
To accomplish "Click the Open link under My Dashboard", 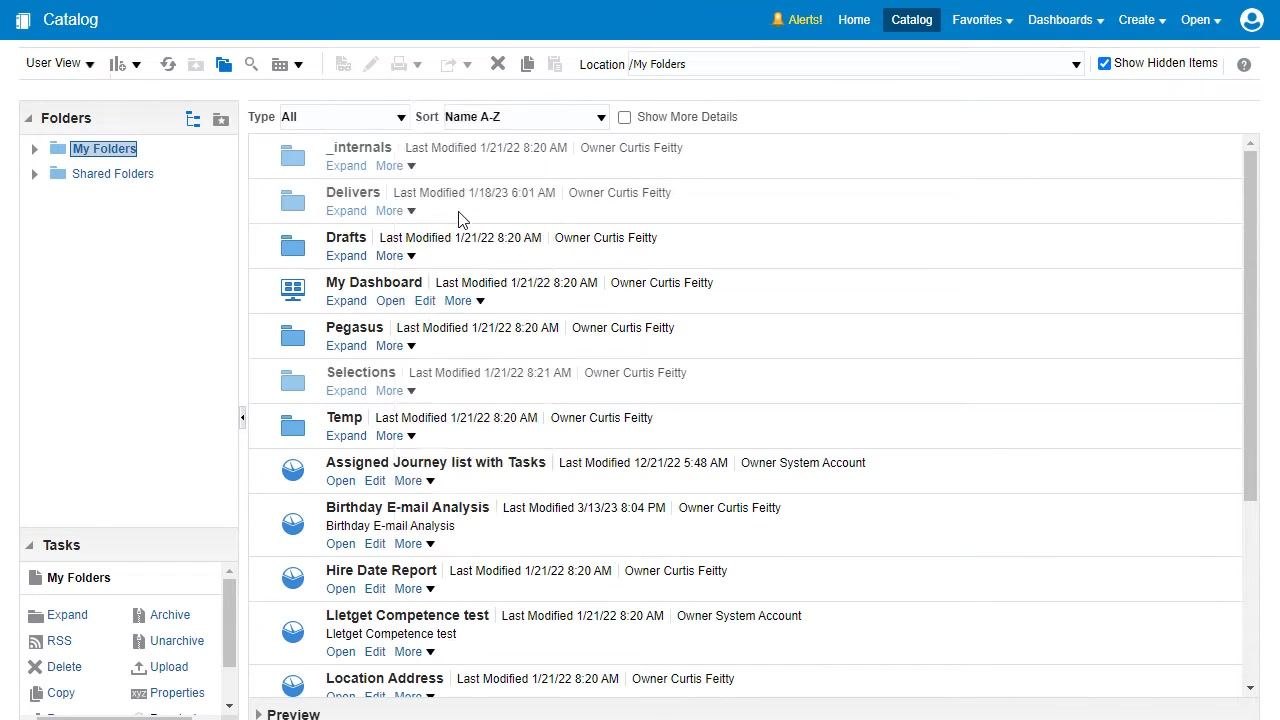I will [x=390, y=301].
